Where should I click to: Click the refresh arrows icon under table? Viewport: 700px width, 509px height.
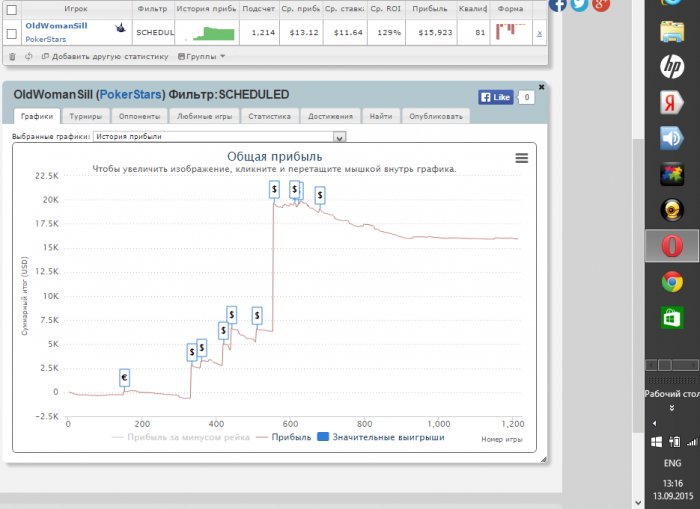pyautogui.click(x=29, y=57)
